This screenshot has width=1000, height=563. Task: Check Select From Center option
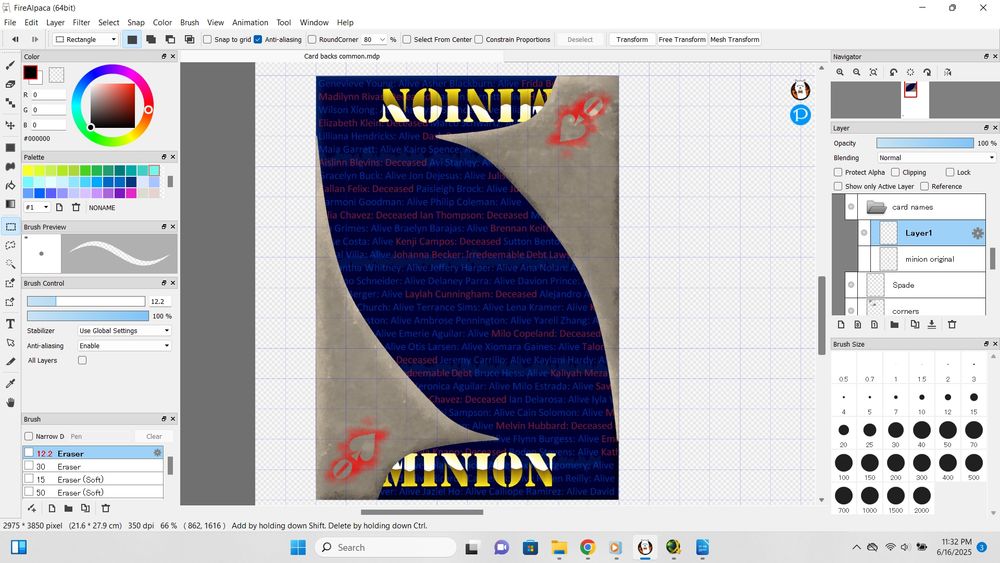(407, 40)
